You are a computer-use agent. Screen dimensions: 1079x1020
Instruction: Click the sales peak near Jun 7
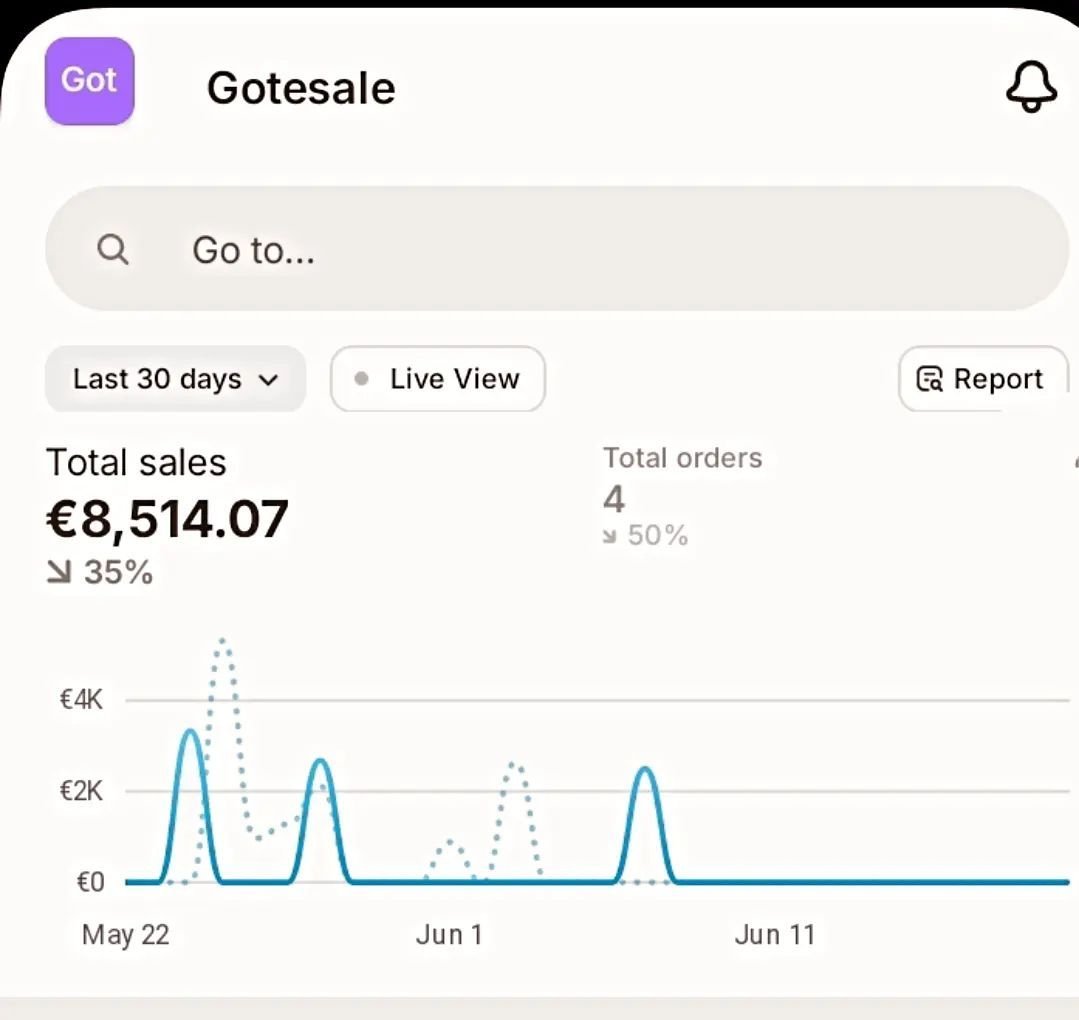pyautogui.click(x=646, y=769)
